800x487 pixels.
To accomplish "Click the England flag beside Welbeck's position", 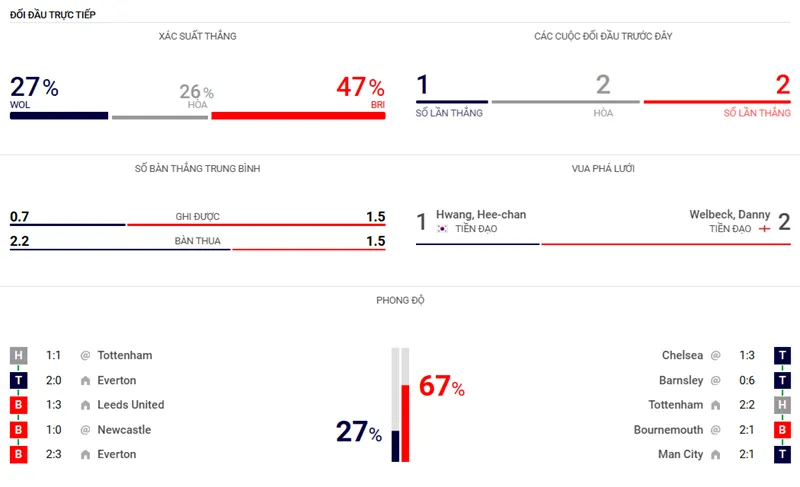I will point(764,229).
